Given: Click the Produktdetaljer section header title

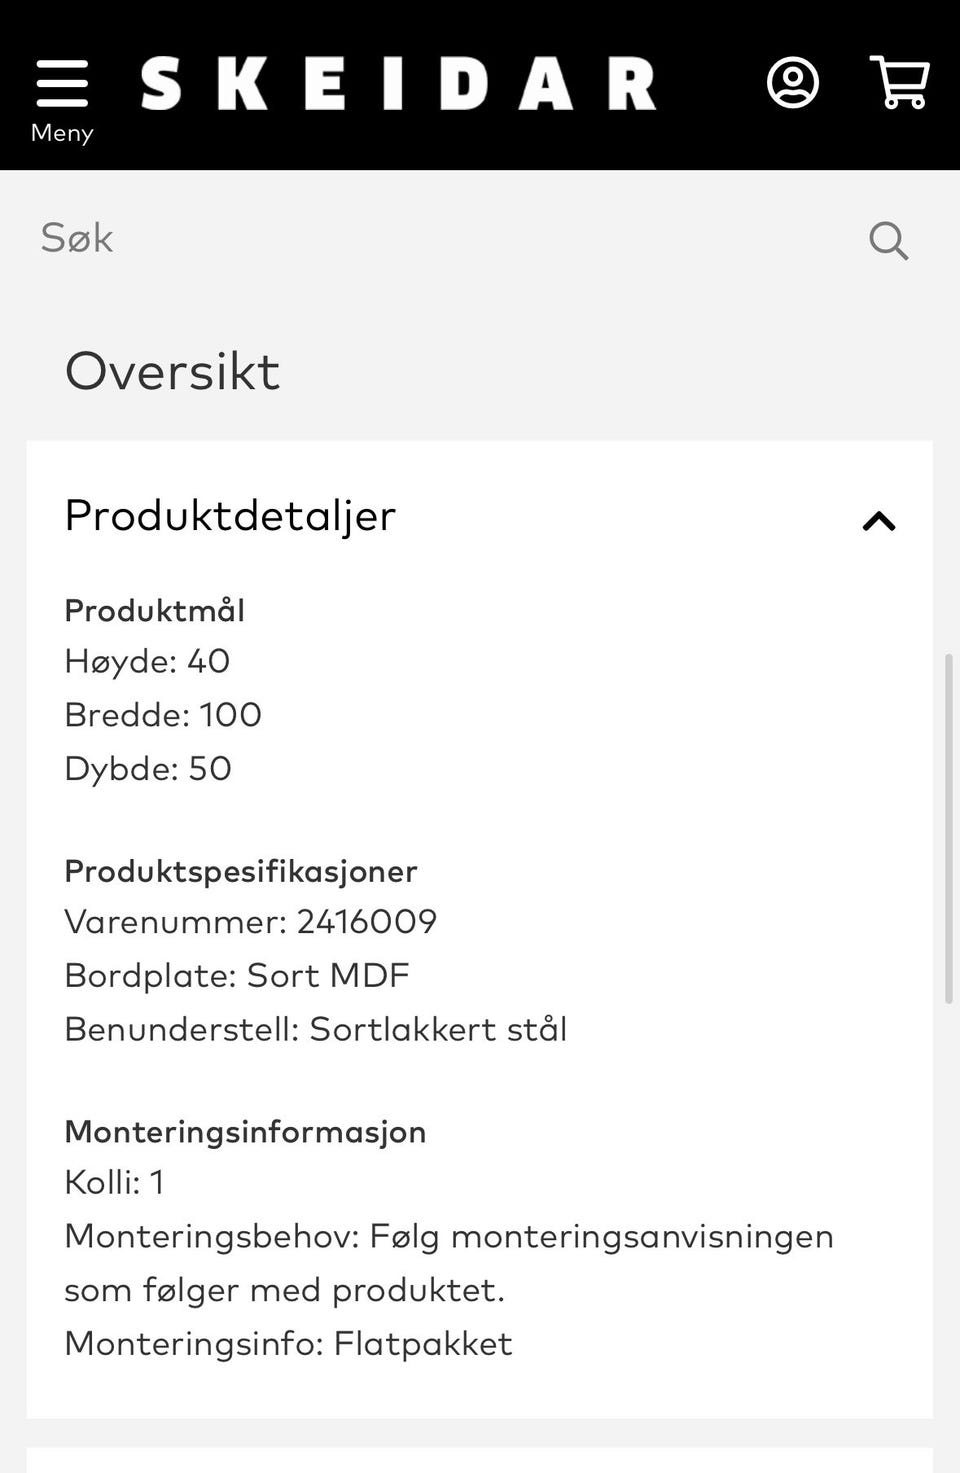Looking at the screenshot, I should [x=230, y=516].
